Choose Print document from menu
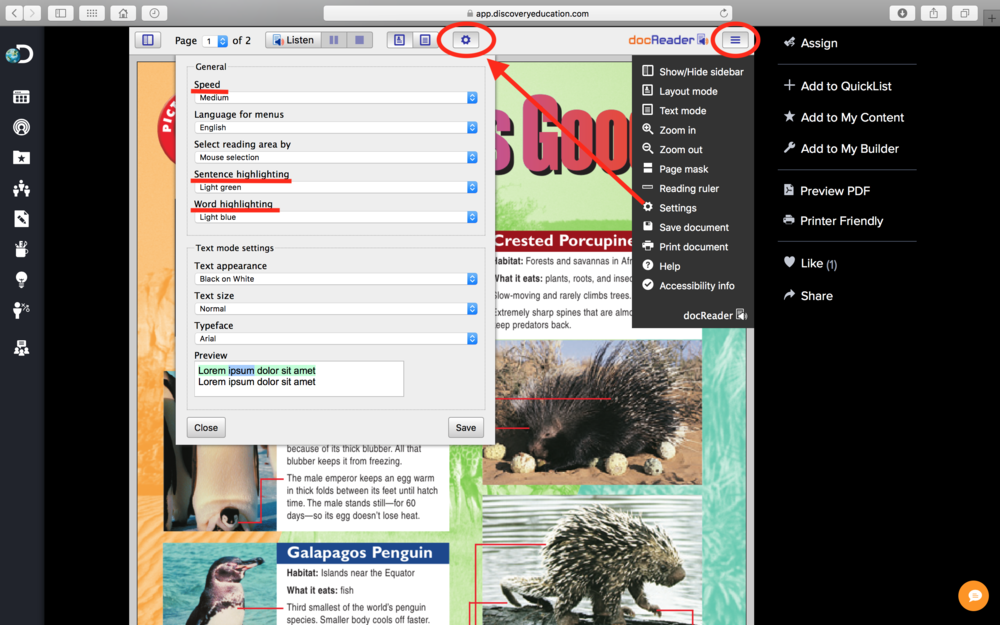This screenshot has height=625, width=1000. coord(685,247)
